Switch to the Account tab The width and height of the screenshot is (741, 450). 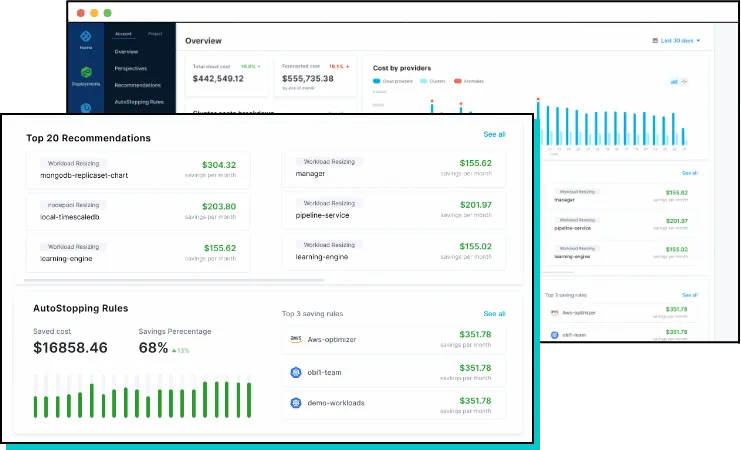pos(123,34)
